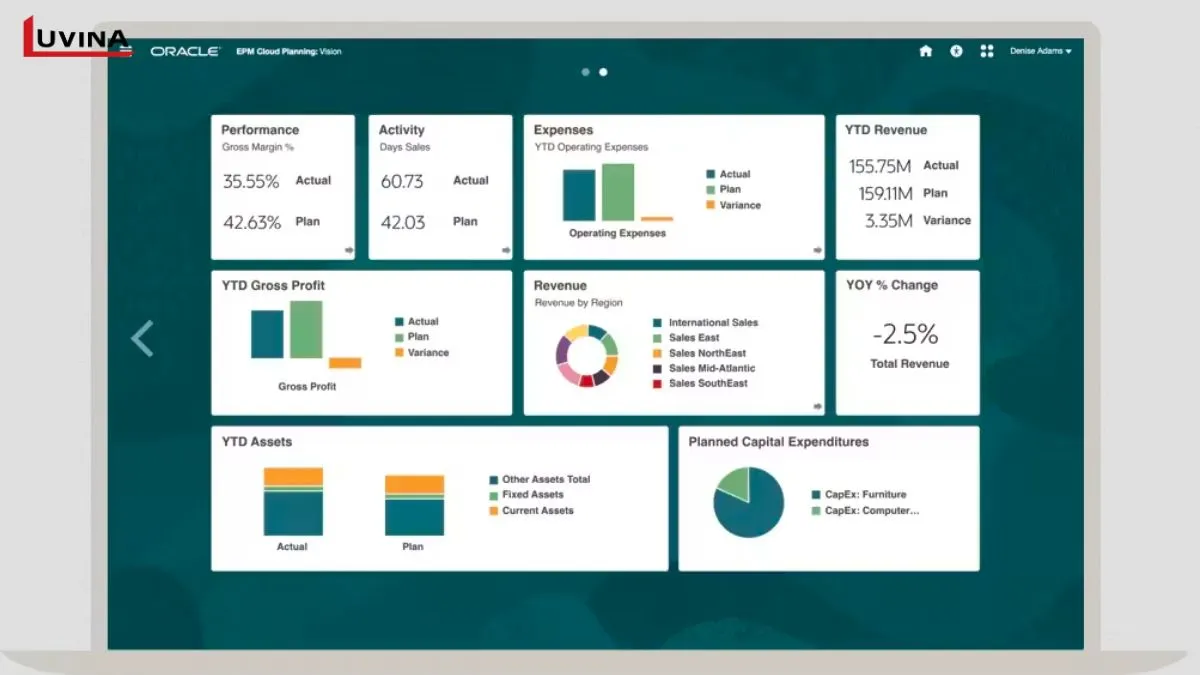Viewport: 1200px width, 675px height.
Task: Click the arrow icon on Activity card
Action: (506, 250)
